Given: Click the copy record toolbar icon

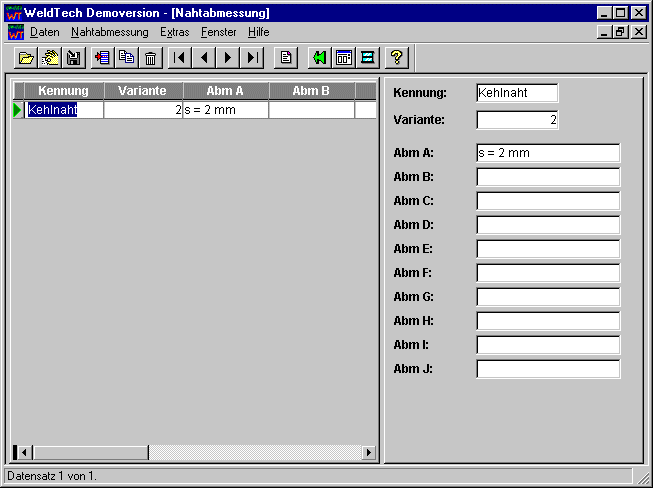Looking at the screenshot, I should [126, 58].
